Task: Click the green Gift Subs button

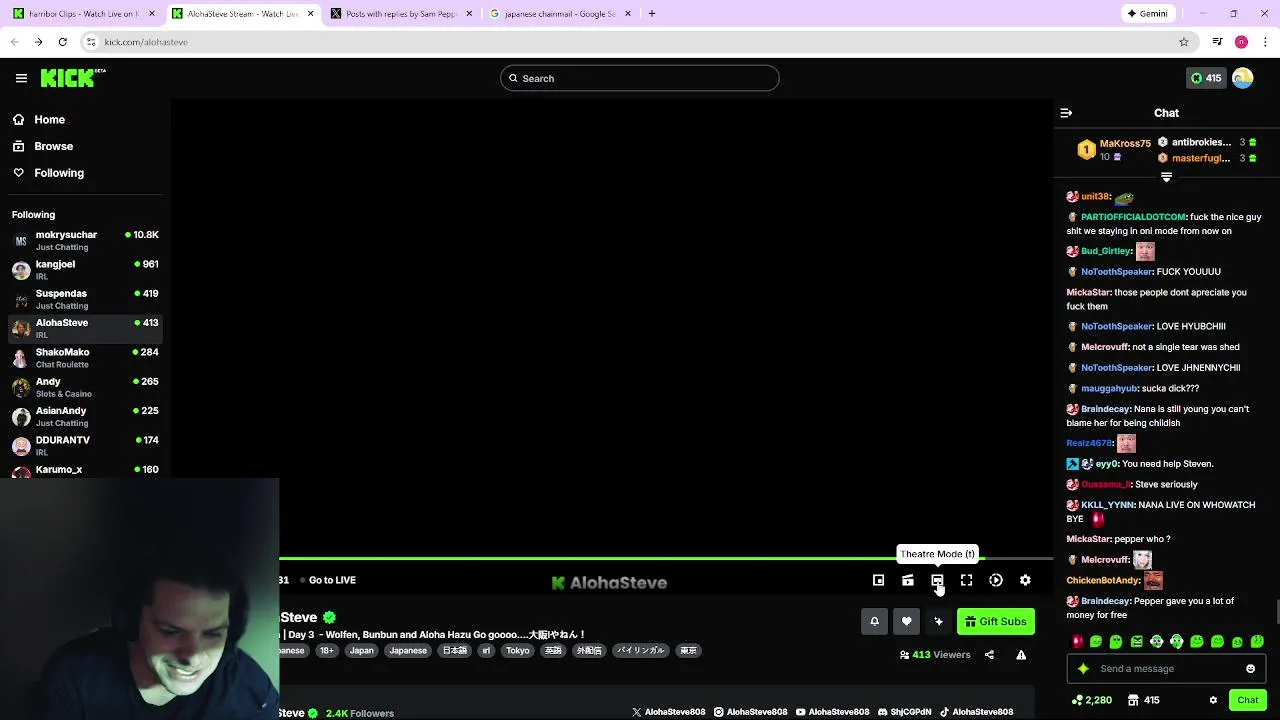Action: tap(996, 621)
